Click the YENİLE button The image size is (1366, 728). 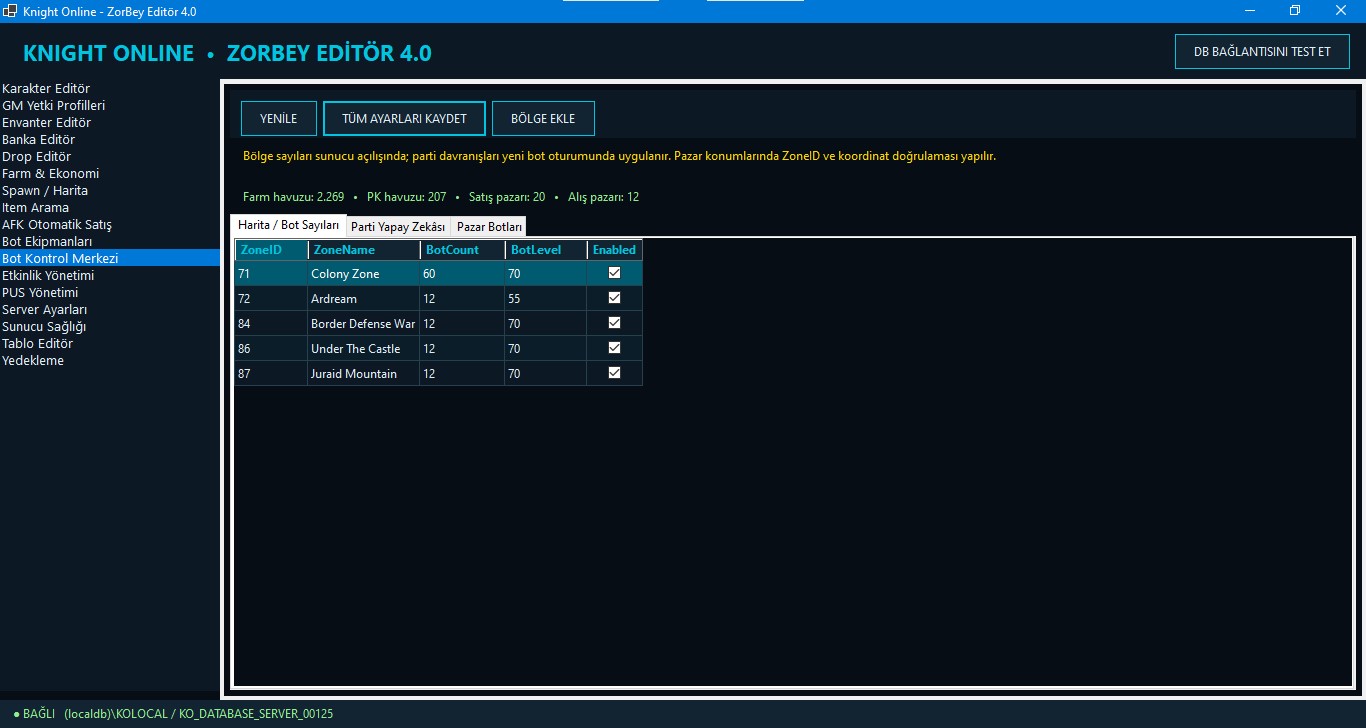tap(279, 118)
